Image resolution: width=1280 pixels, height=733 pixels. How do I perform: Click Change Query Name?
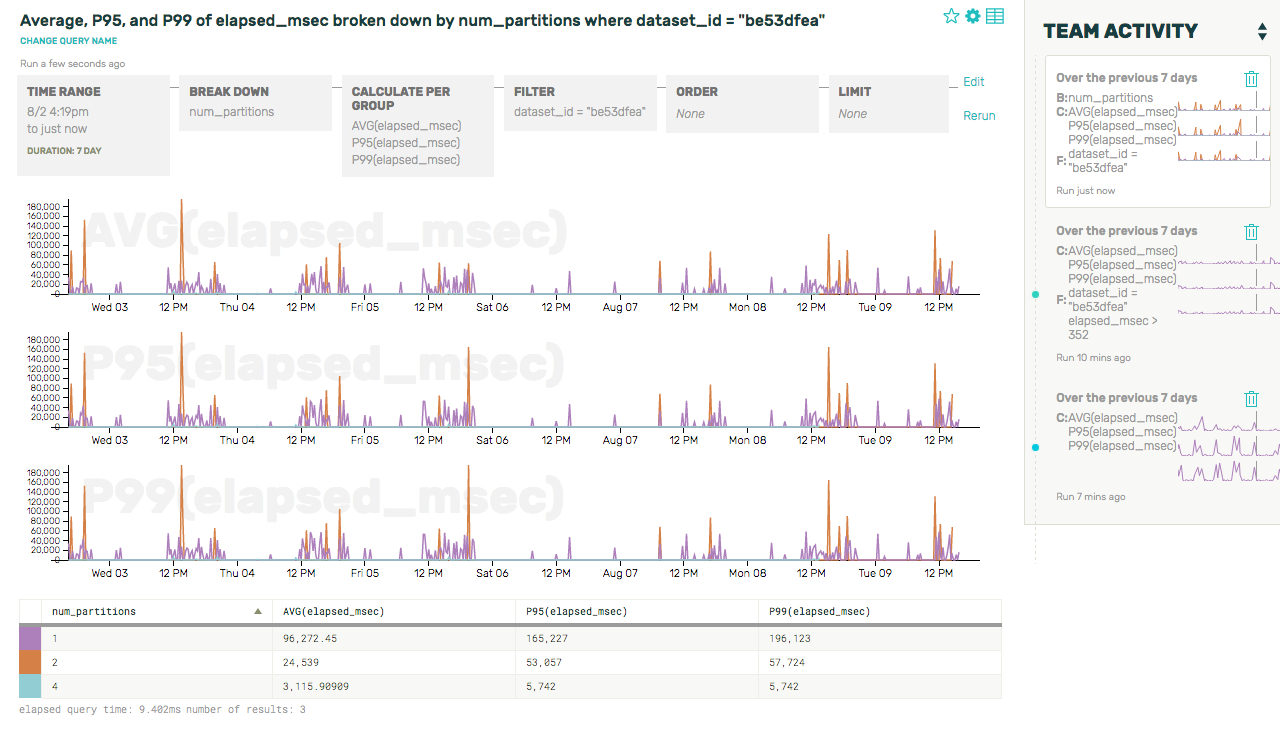(x=68, y=41)
